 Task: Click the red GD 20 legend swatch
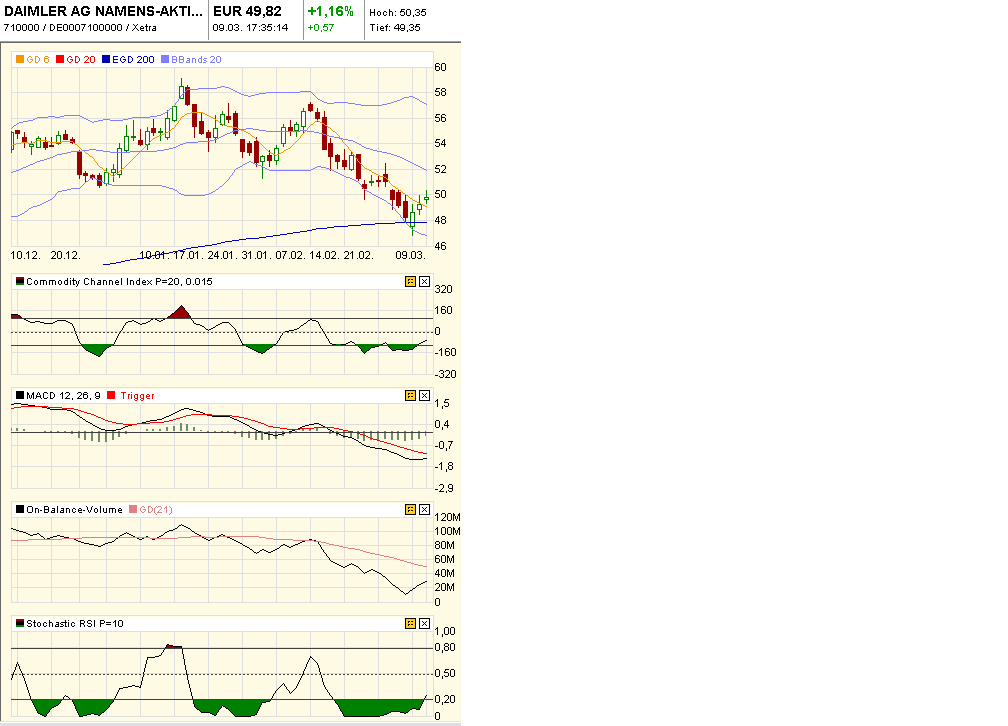pyautogui.click(x=60, y=59)
